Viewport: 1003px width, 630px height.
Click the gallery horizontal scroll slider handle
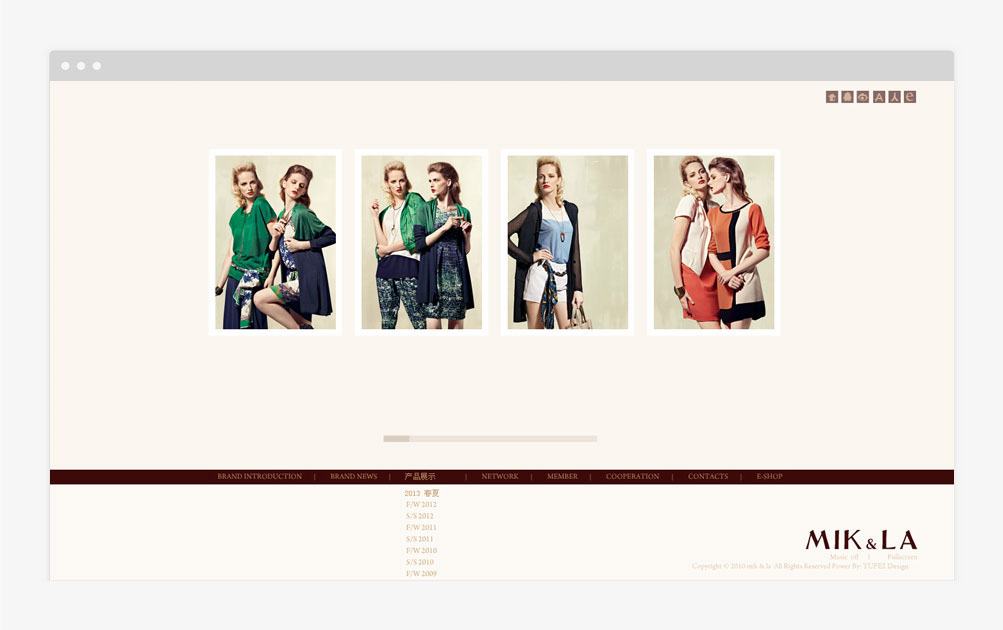tap(396, 438)
